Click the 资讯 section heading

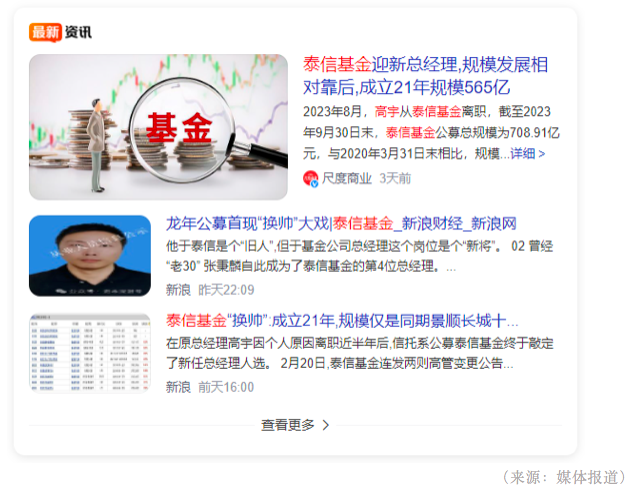tap(78, 32)
